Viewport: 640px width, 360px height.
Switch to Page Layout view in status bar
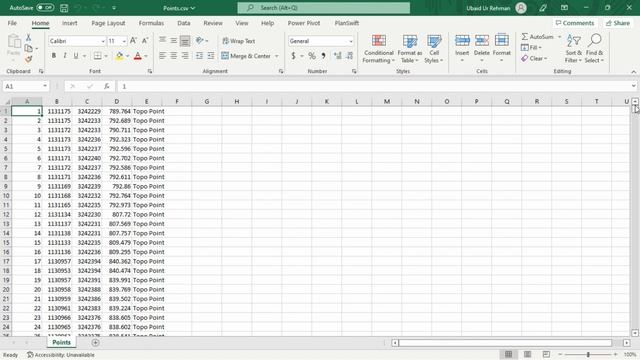[x=527, y=354]
